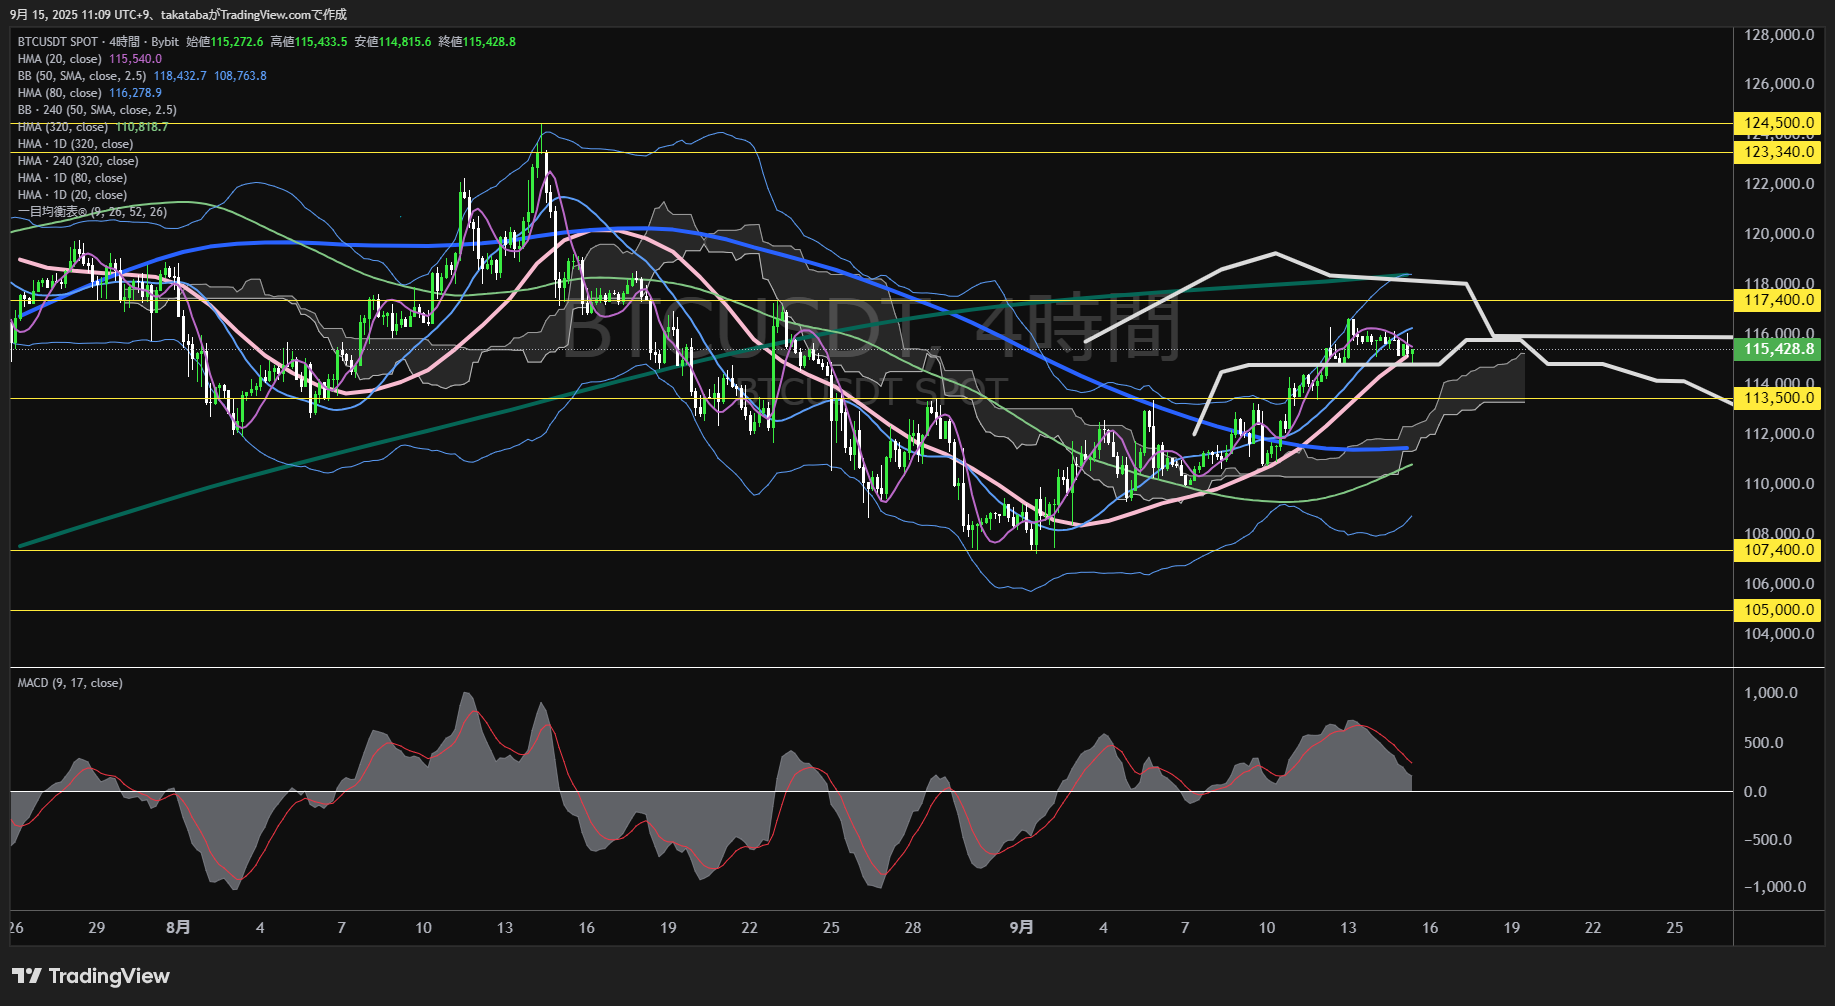
Task: Select the 113,500.0 horizontal line label
Action: click(1778, 398)
